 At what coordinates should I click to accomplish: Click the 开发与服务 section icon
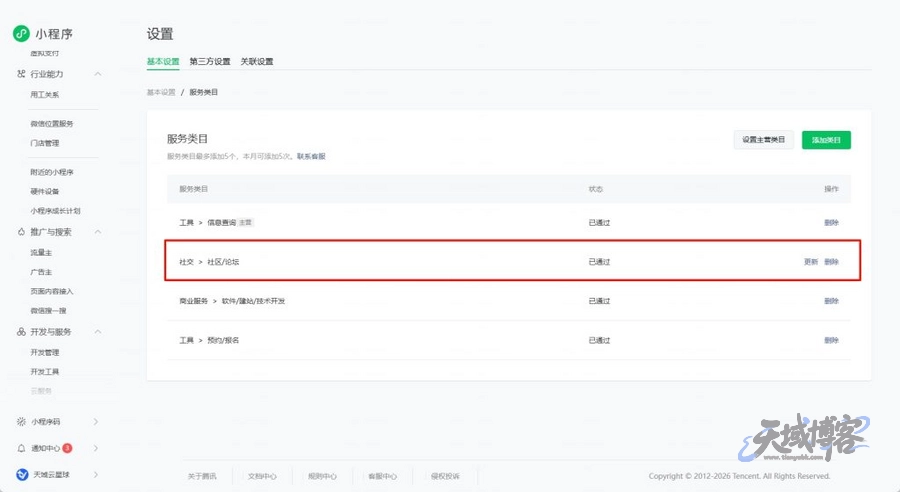click(21, 332)
